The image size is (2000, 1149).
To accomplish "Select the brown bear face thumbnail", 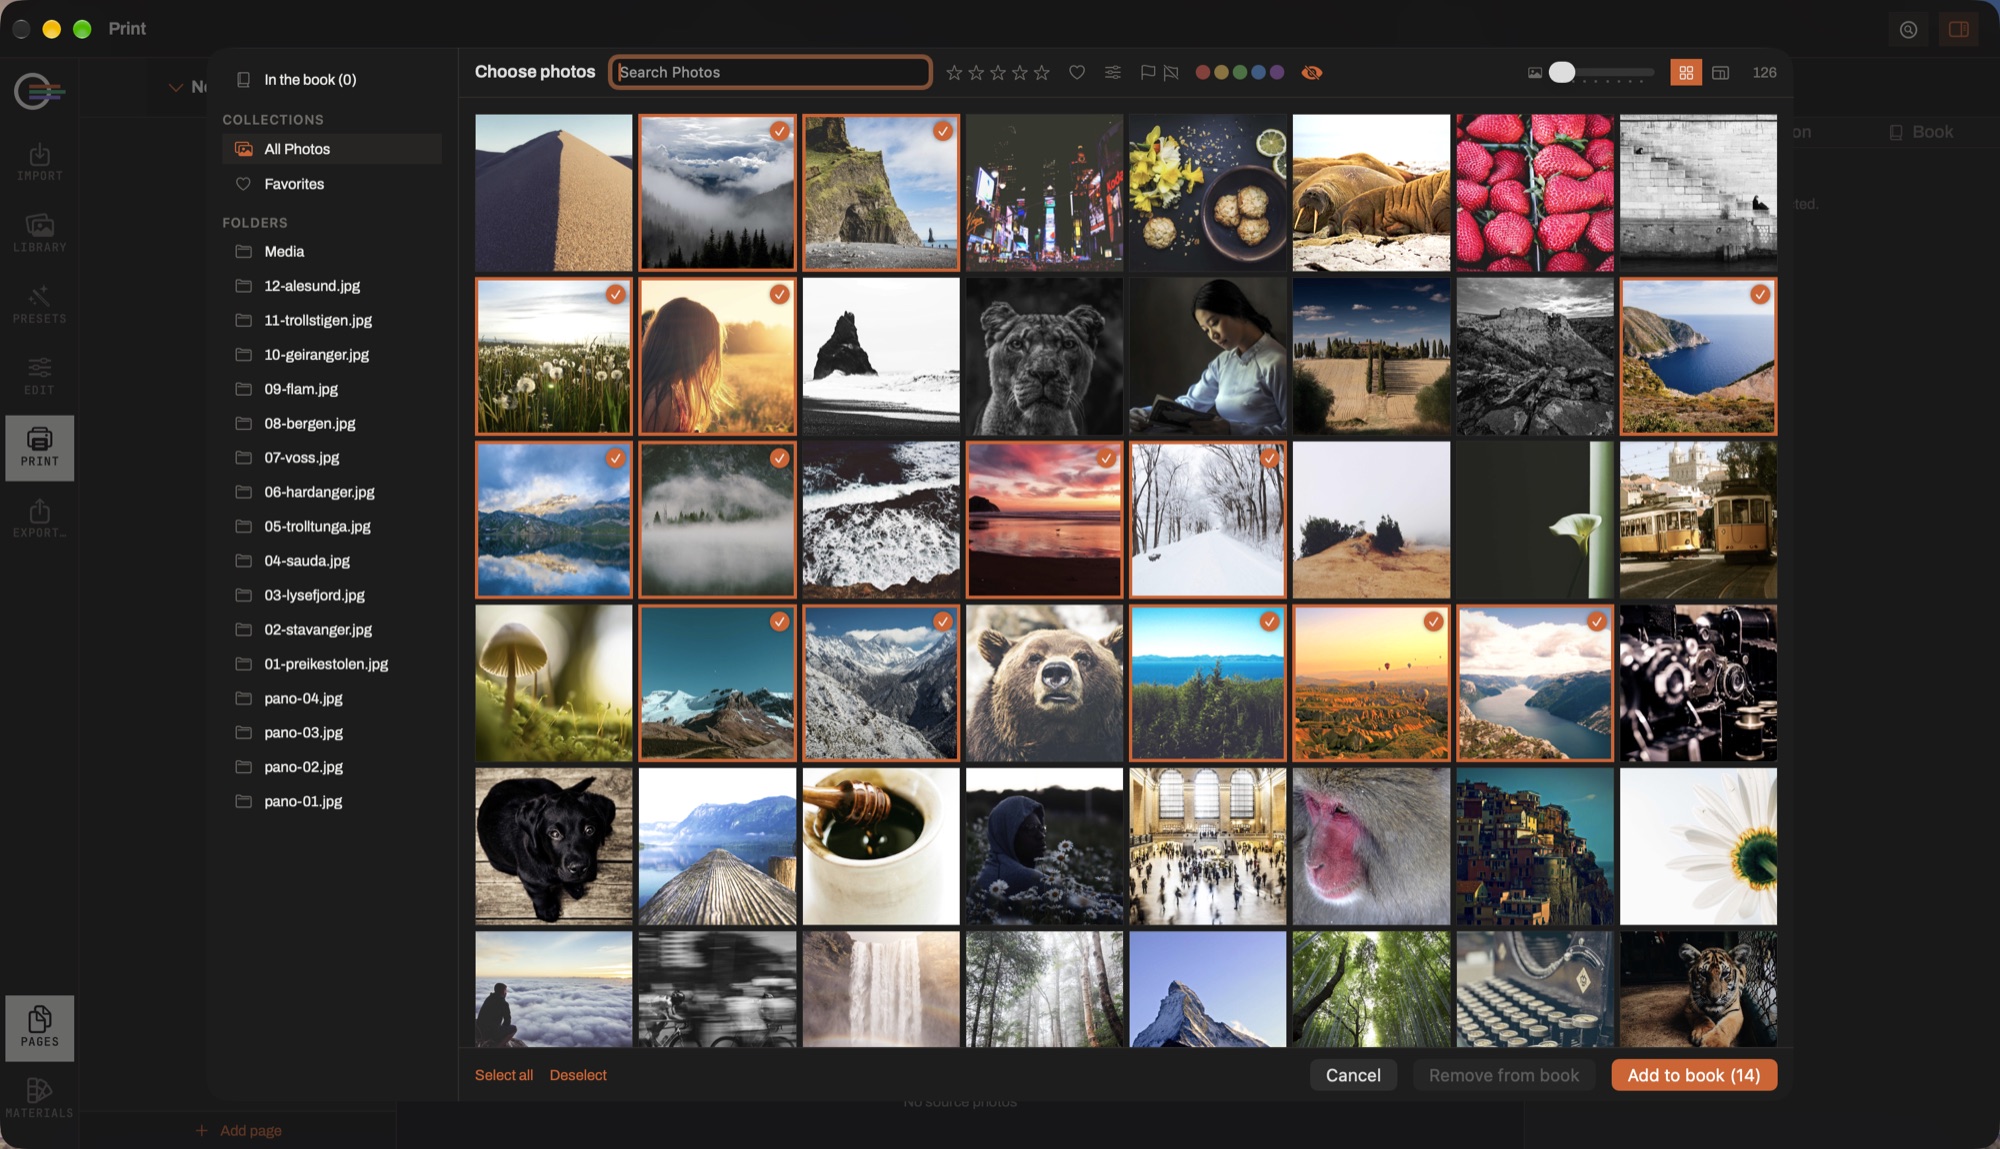I will click(x=1044, y=683).
